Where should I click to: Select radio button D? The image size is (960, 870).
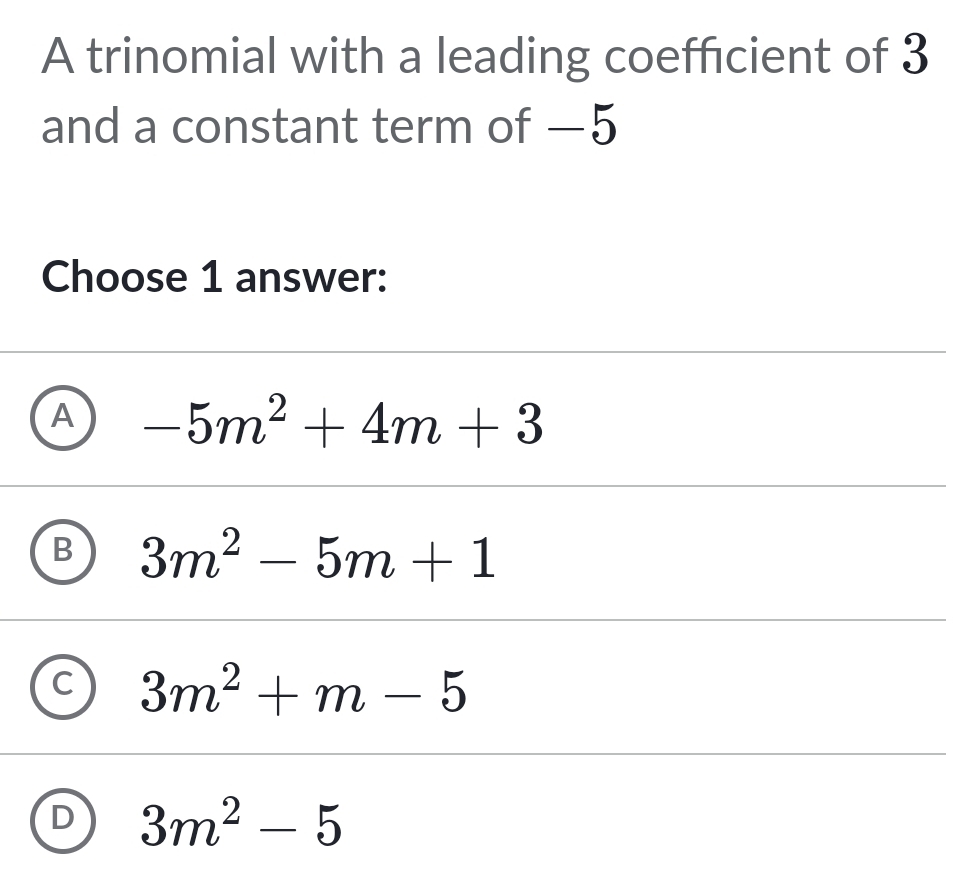point(63,824)
